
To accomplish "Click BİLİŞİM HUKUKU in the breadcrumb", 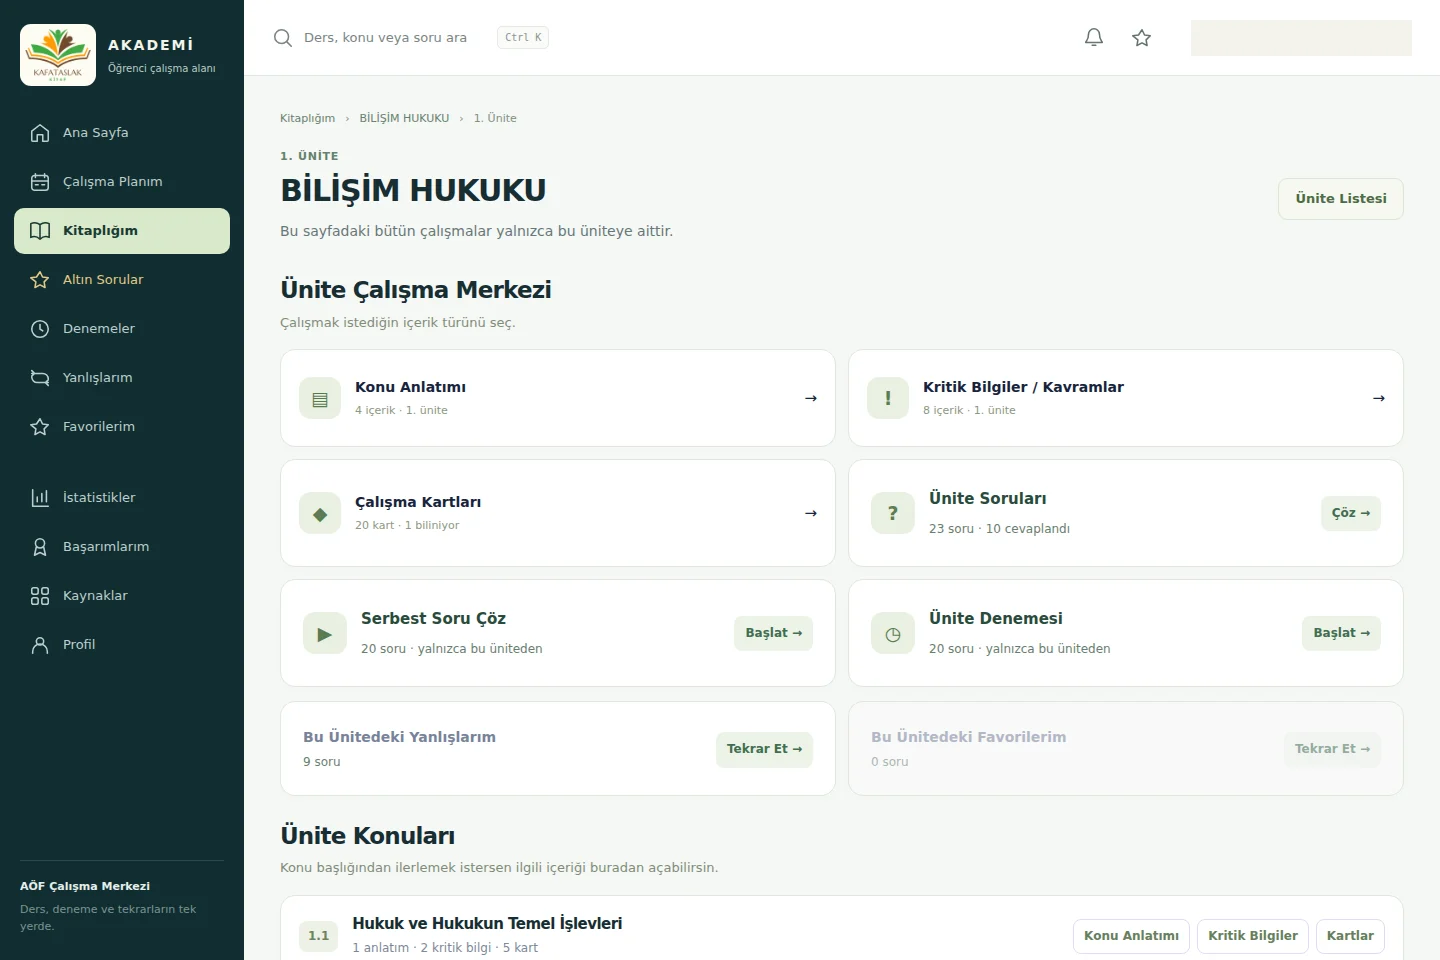I will (x=404, y=118).
